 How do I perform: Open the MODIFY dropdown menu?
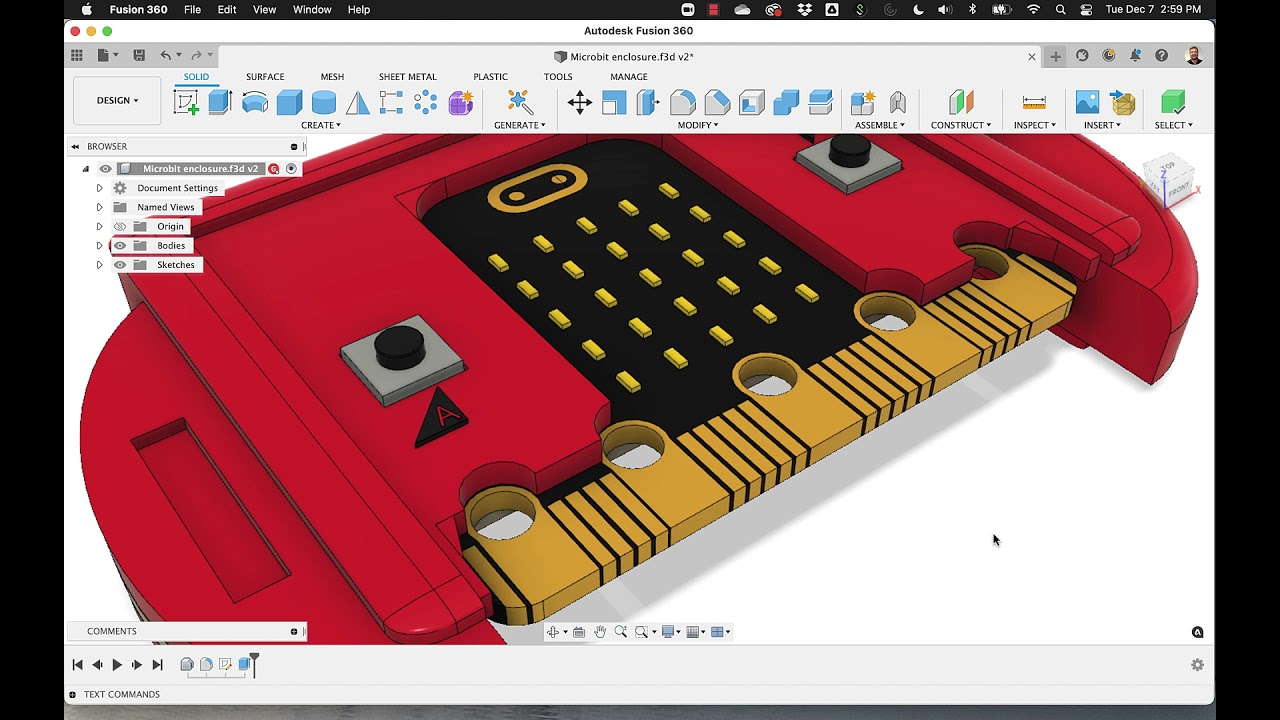coord(697,125)
